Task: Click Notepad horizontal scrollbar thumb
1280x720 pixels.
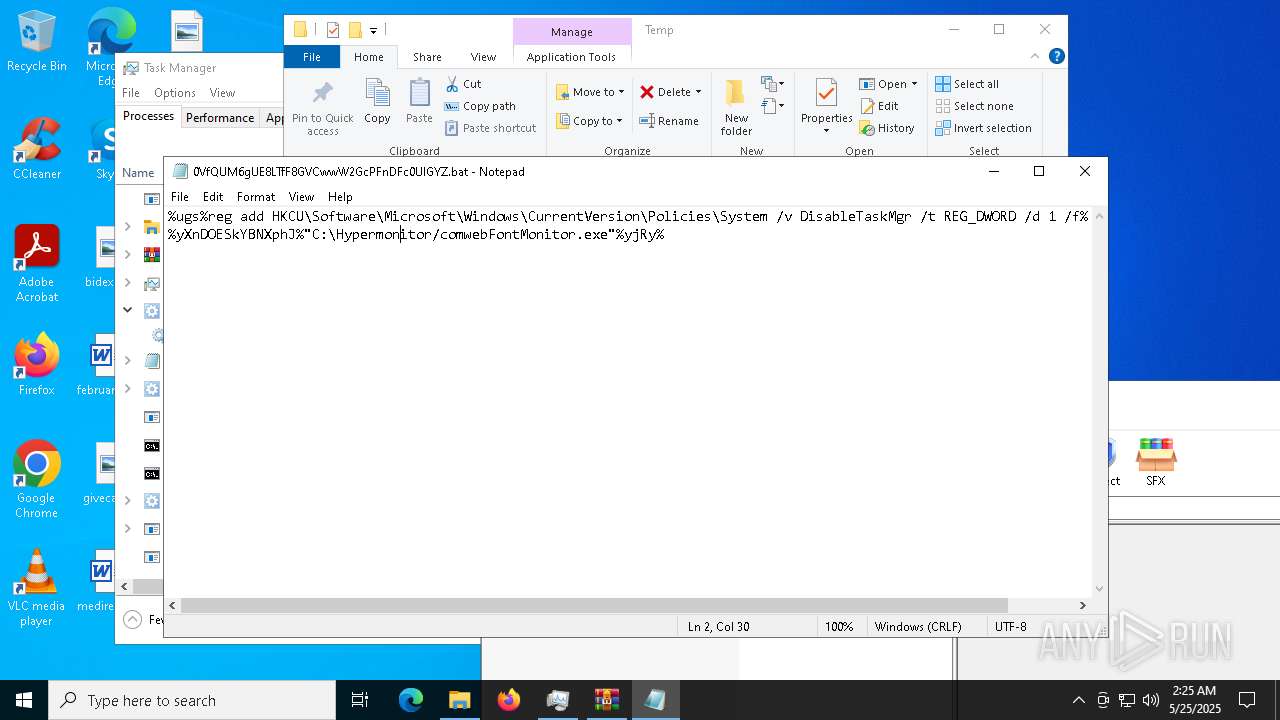Action: click(594, 605)
